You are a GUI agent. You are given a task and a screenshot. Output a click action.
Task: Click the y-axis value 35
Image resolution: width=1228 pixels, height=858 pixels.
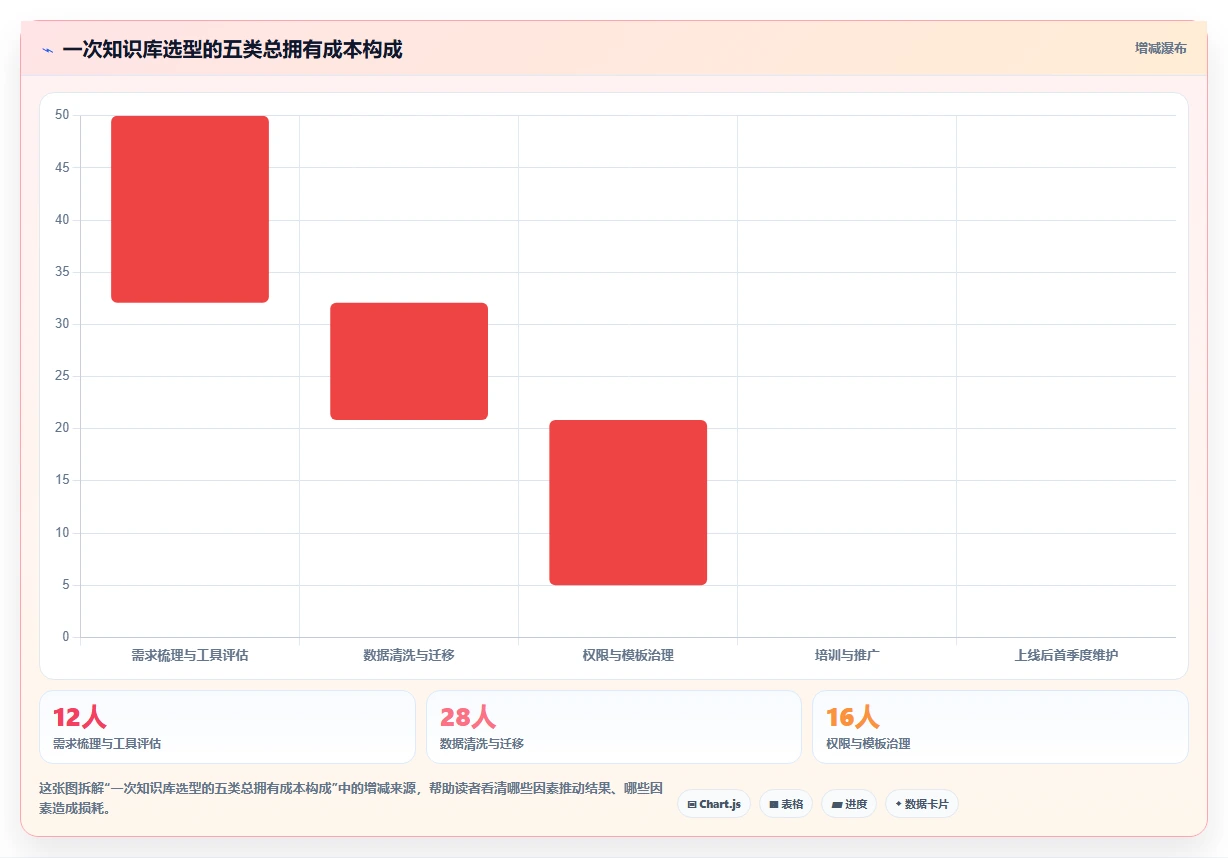coord(62,272)
